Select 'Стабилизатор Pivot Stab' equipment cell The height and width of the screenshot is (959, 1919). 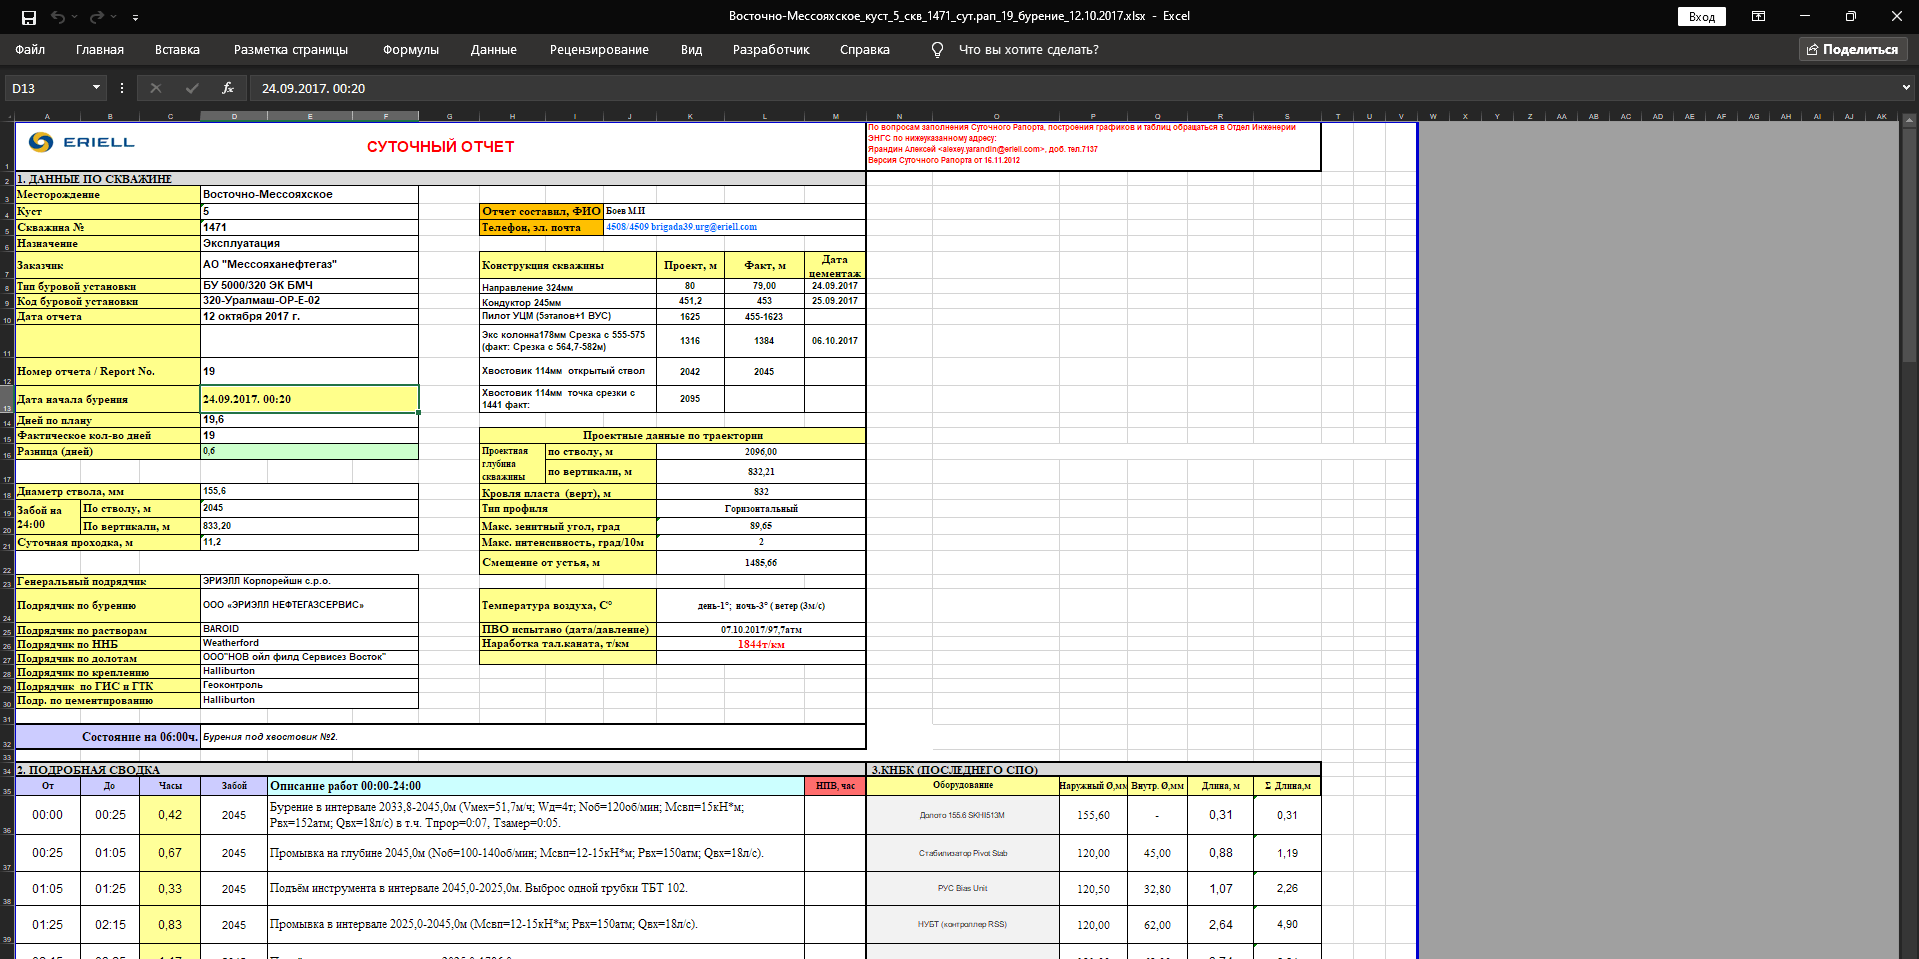(963, 853)
